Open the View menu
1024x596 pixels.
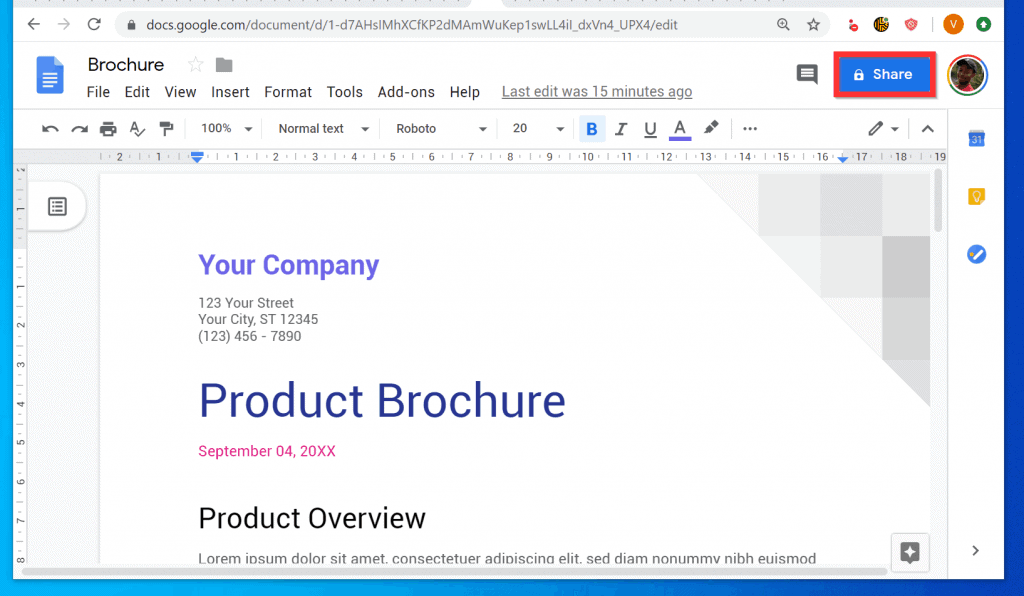pyautogui.click(x=180, y=92)
